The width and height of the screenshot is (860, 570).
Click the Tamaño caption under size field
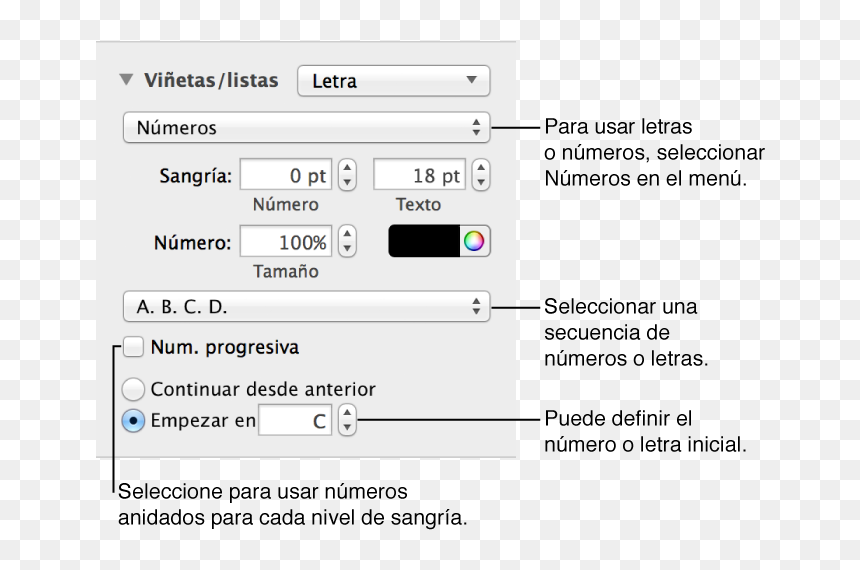[286, 272]
